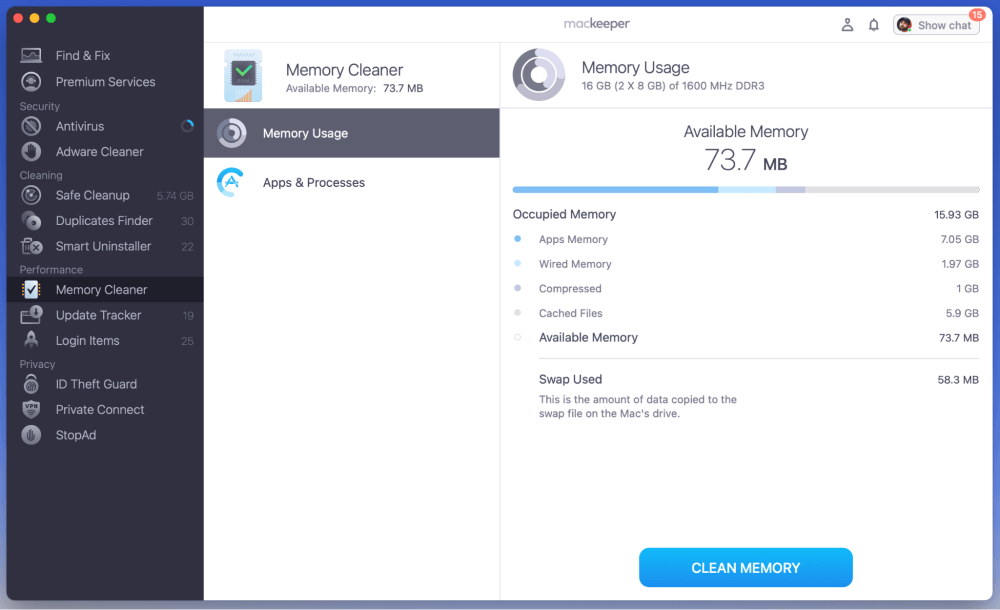Image resolution: width=1000 pixels, height=610 pixels.
Task: Open Premium Services section
Action: 105,82
